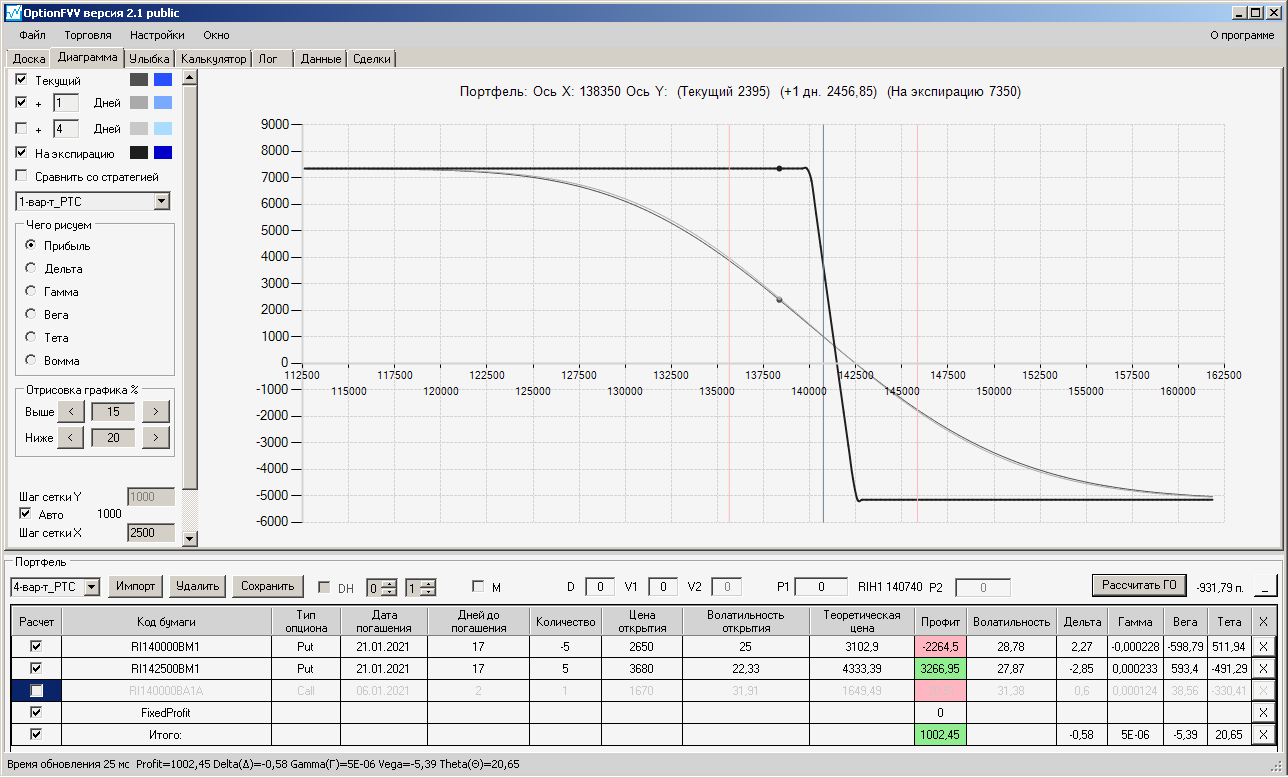Screen dimensions: 1288x778
Task: Open the Торговля menu
Action: point(88,35)
